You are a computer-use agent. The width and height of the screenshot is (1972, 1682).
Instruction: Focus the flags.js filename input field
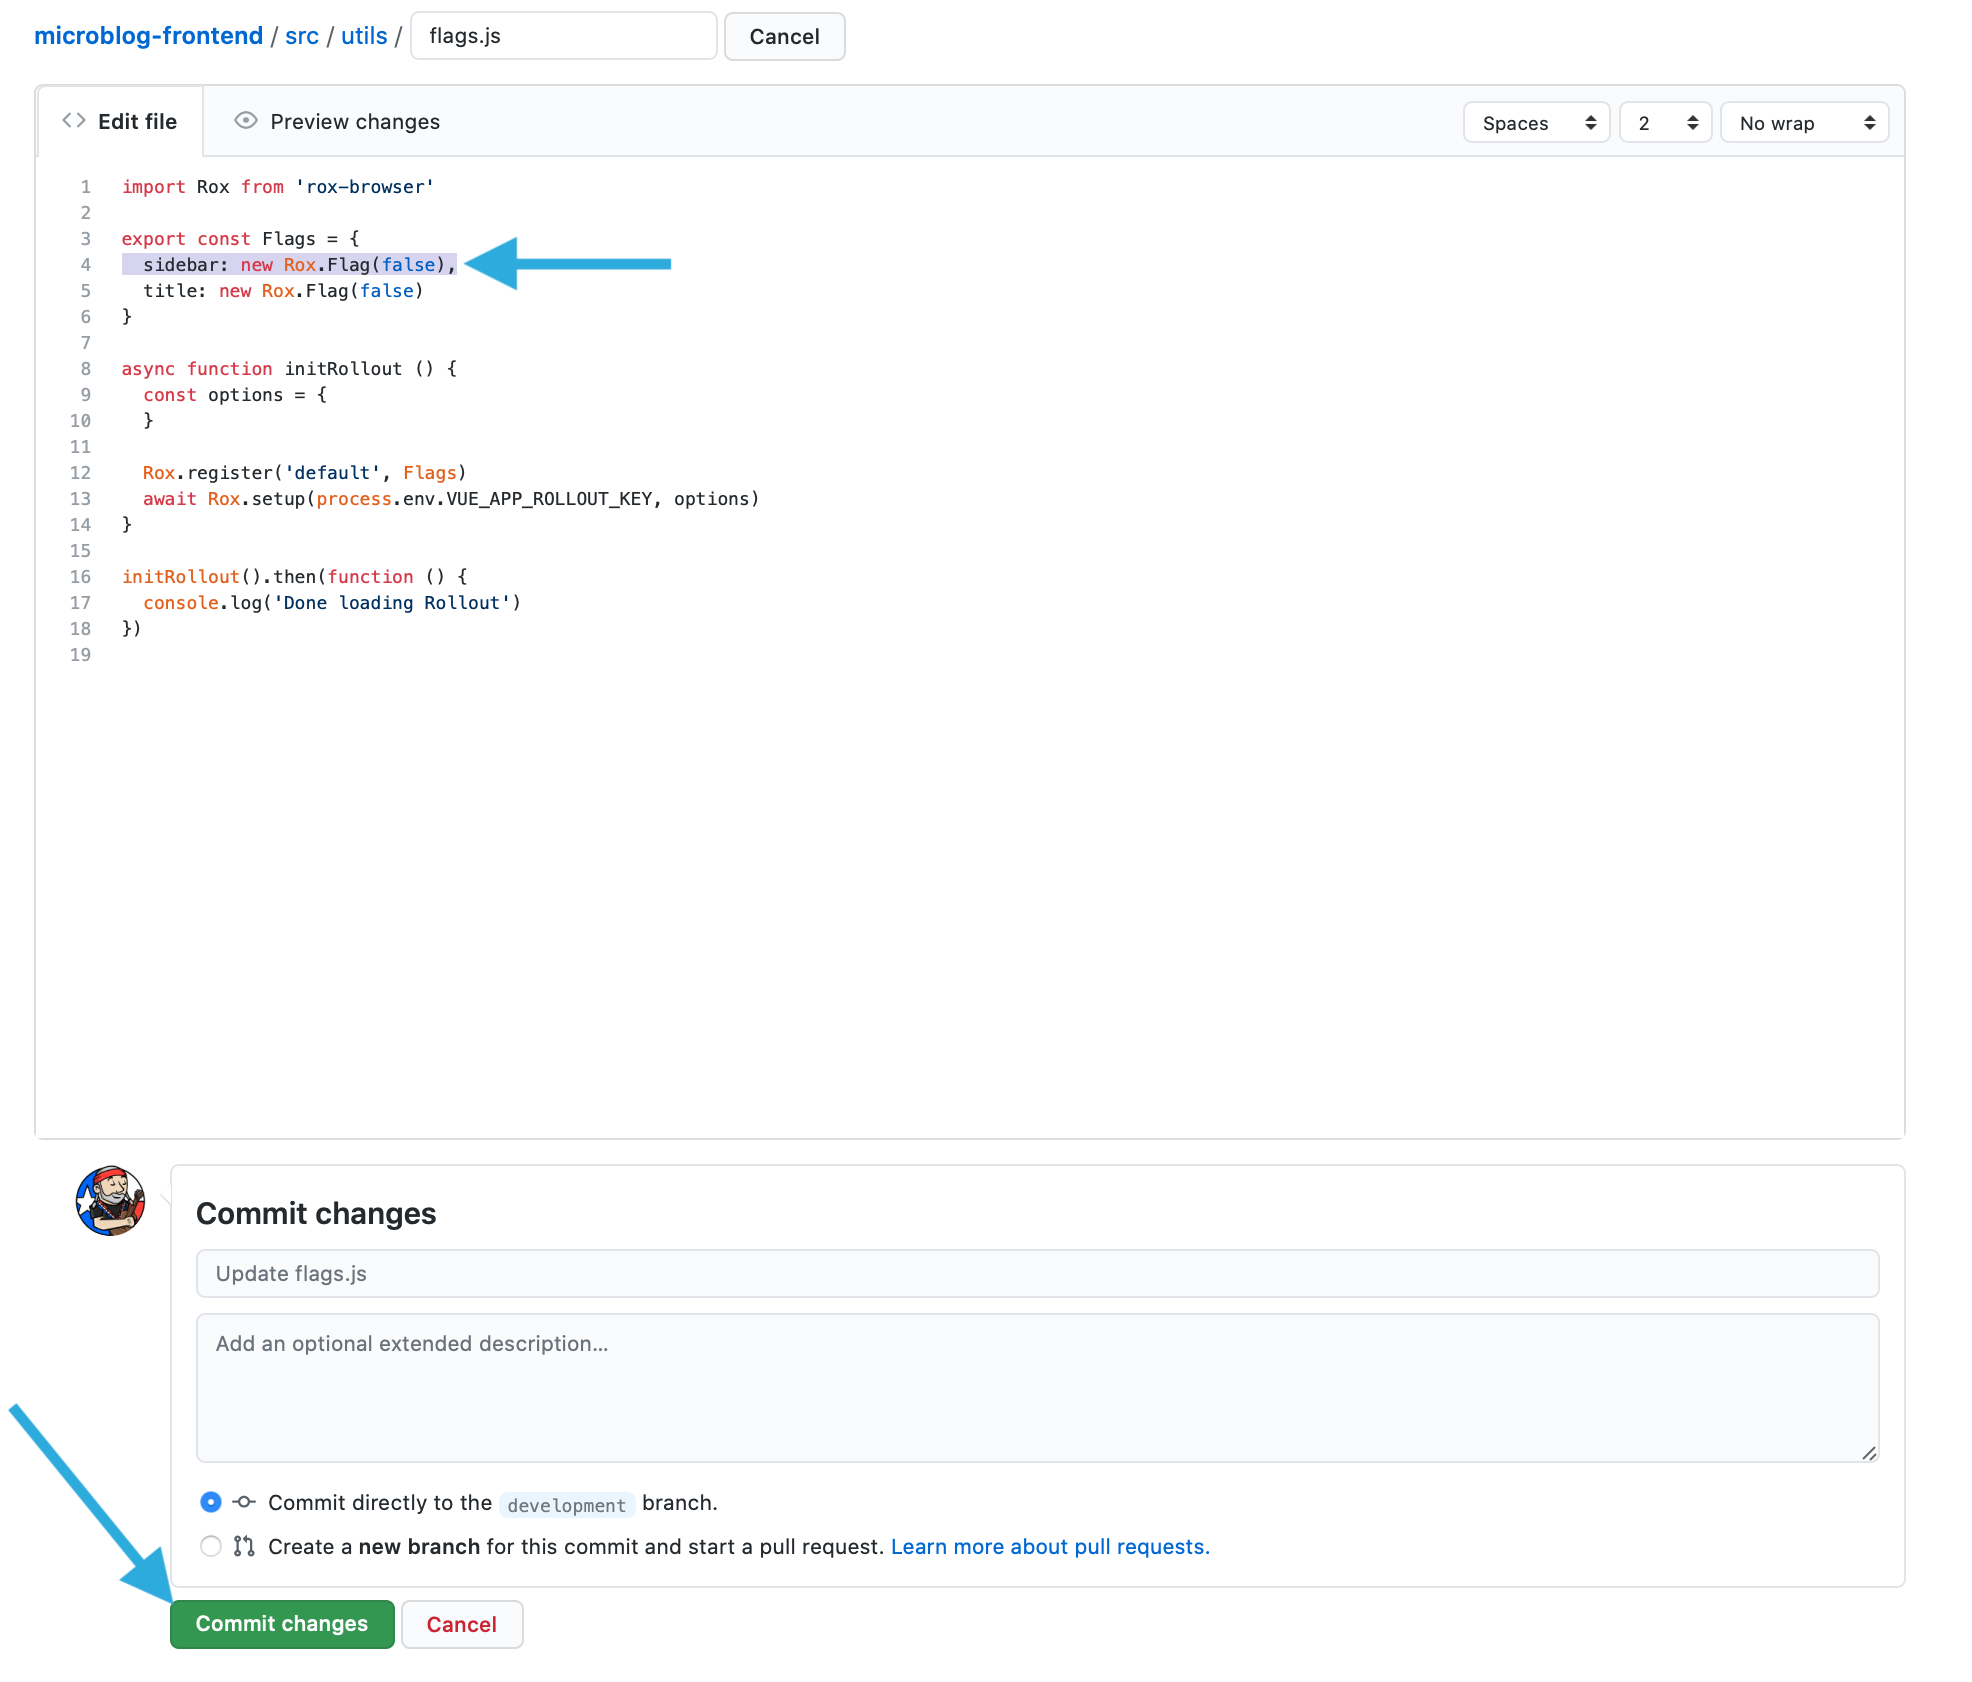click(563, 36)
